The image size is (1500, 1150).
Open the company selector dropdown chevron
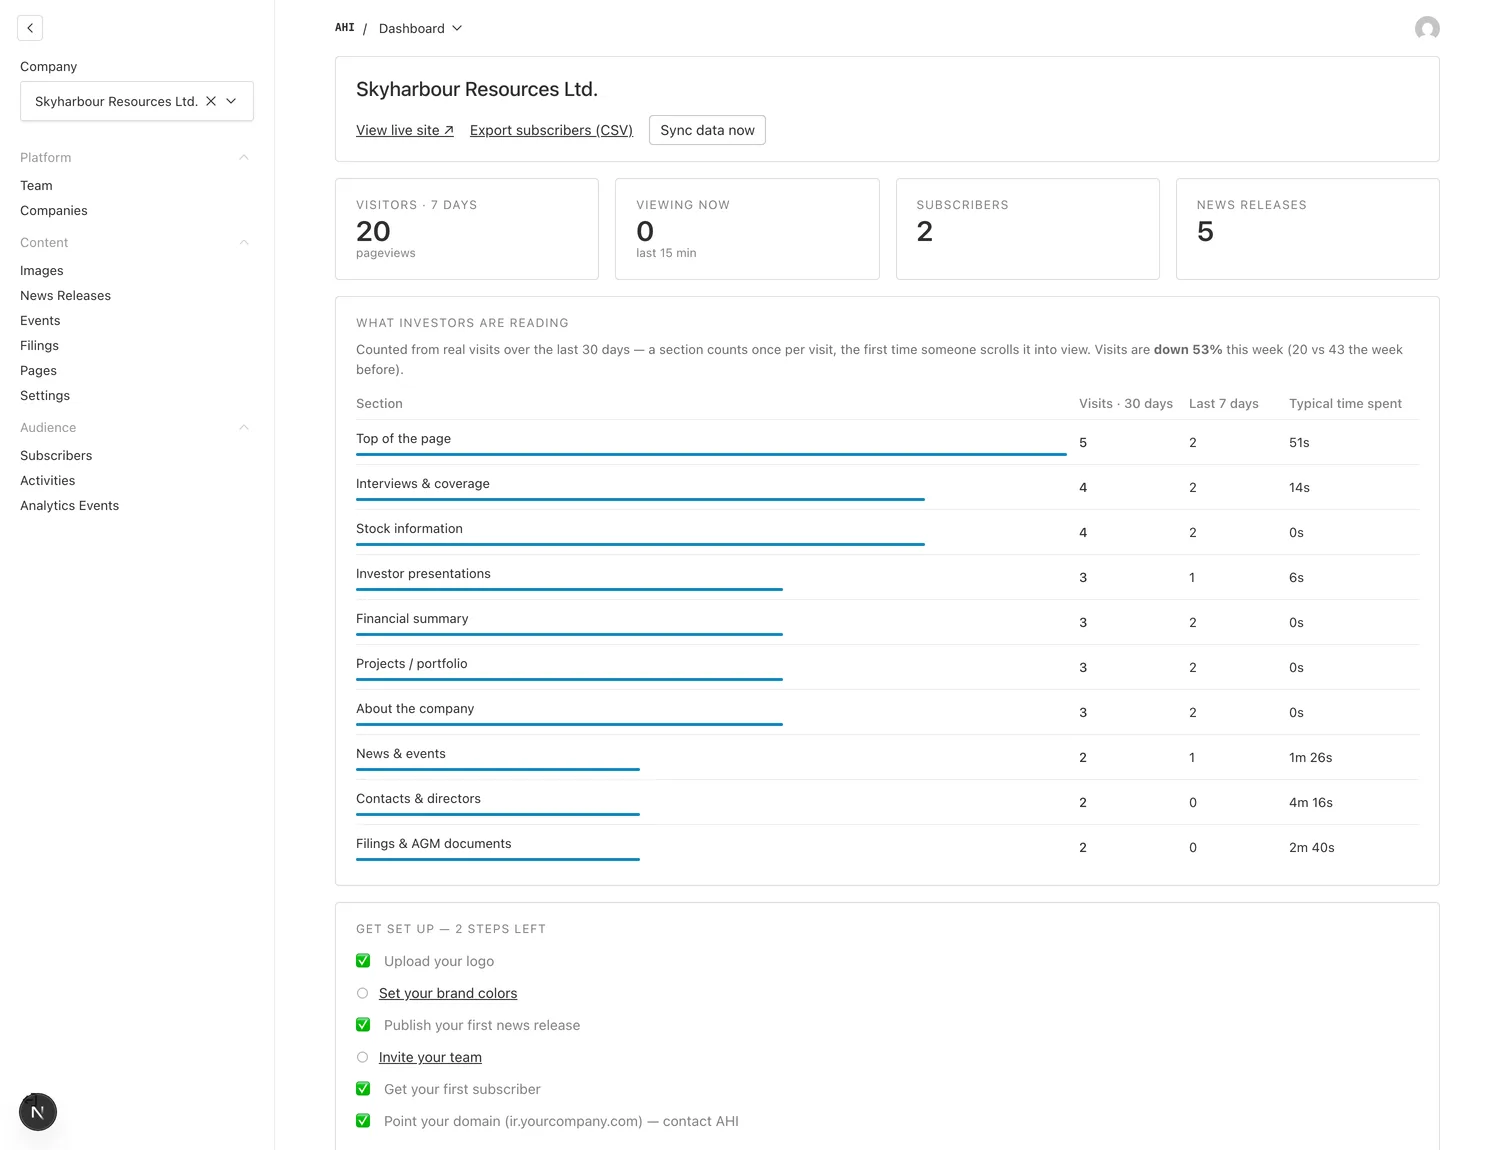tap(232, 101)
